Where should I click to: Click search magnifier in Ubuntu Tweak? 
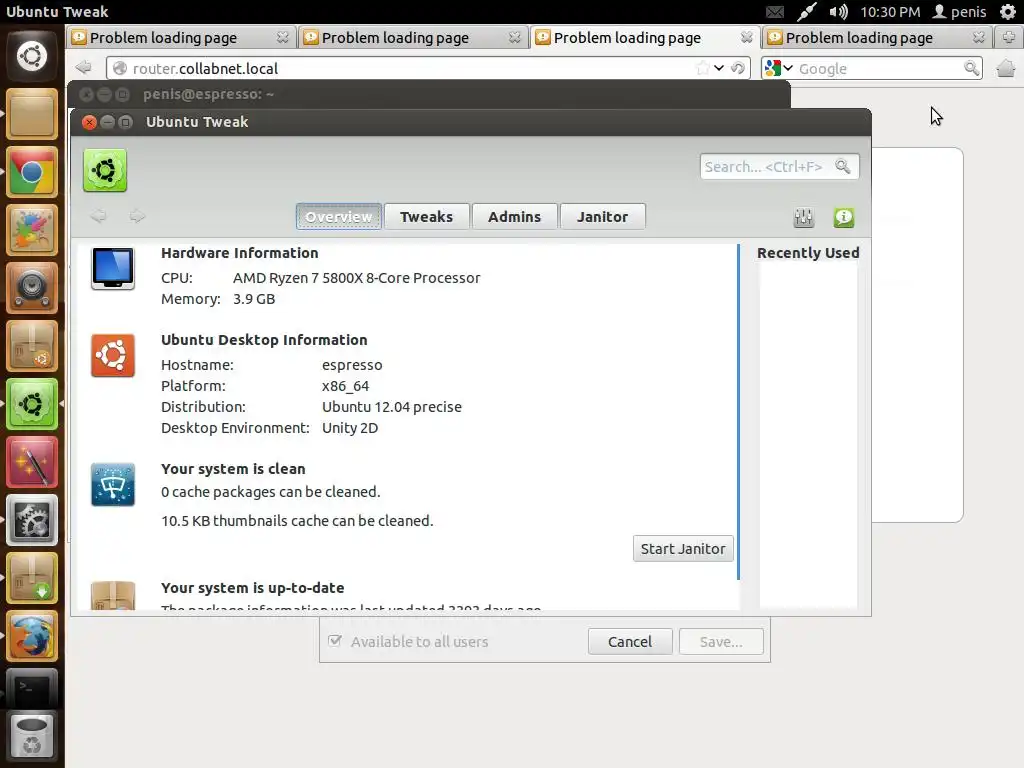click(x=843, y=167)
